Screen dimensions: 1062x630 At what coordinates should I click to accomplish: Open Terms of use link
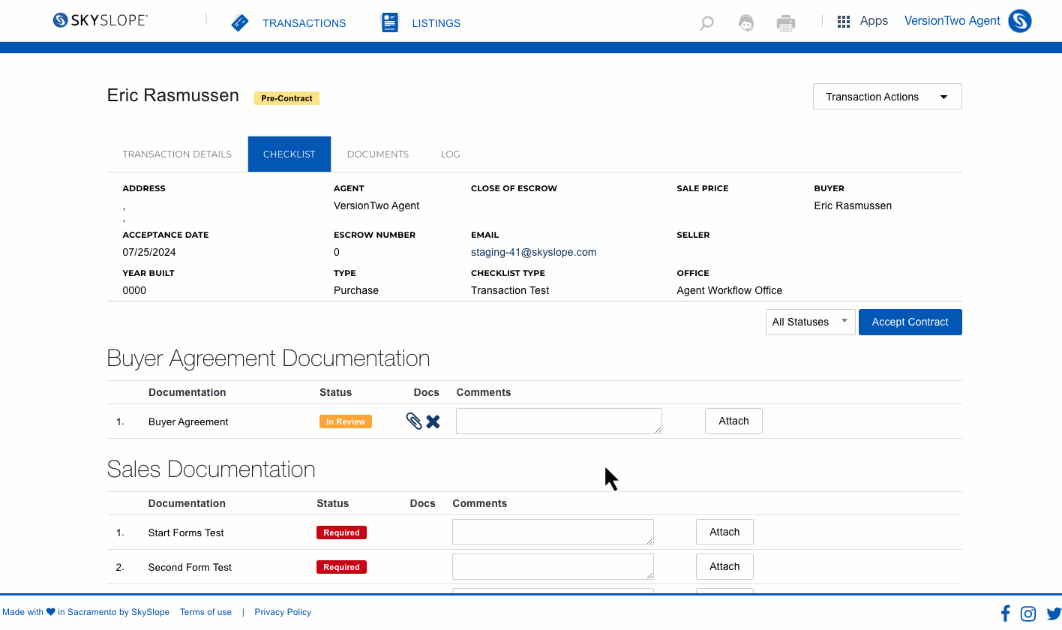point(205,612)
